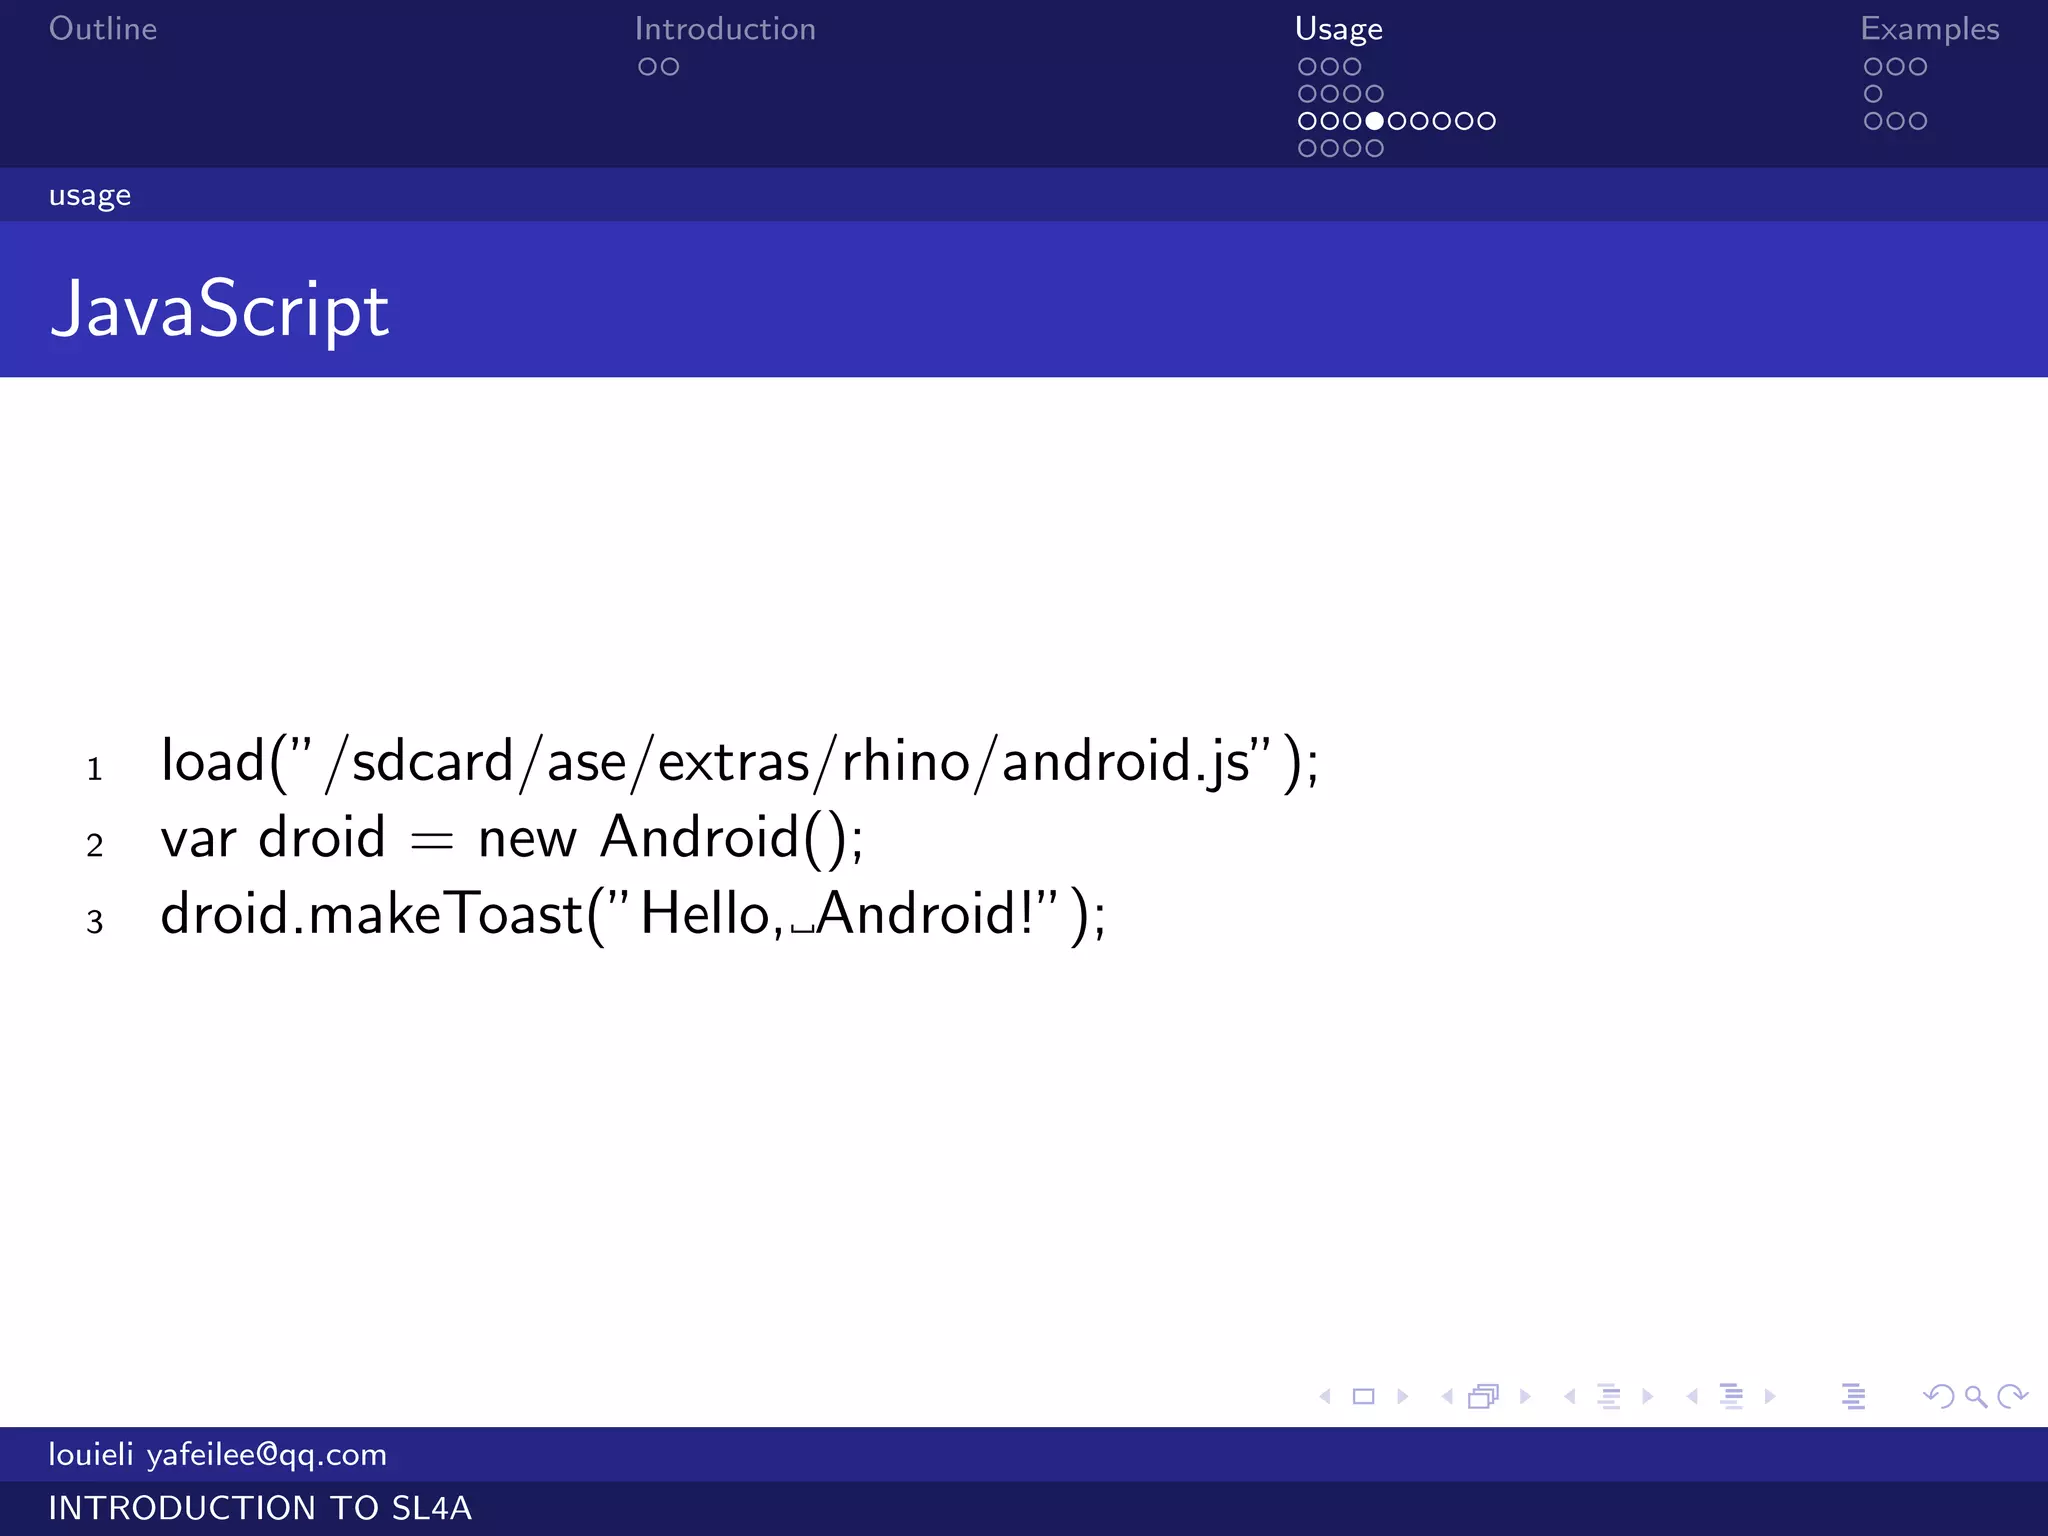Select first circle in Usage's bottom row
The image size is (2048, 1536).
tap(1307, 148)
